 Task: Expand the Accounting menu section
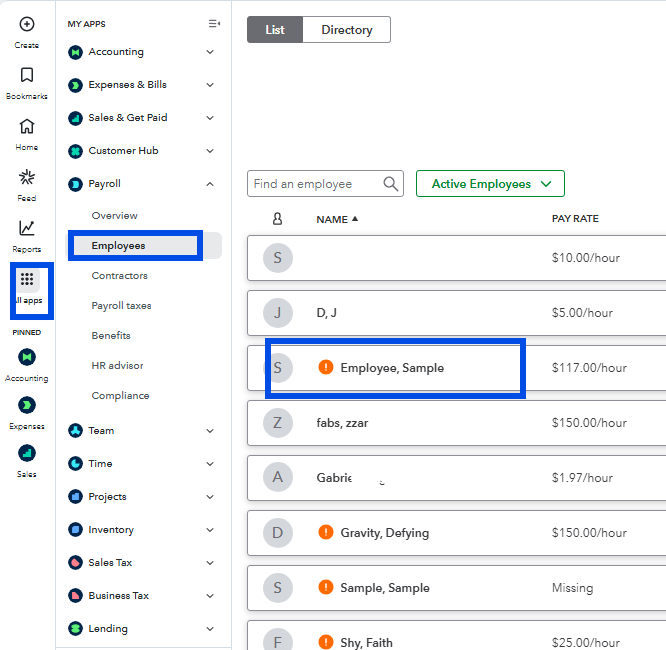pyautogui.click(x=210, y=52)
